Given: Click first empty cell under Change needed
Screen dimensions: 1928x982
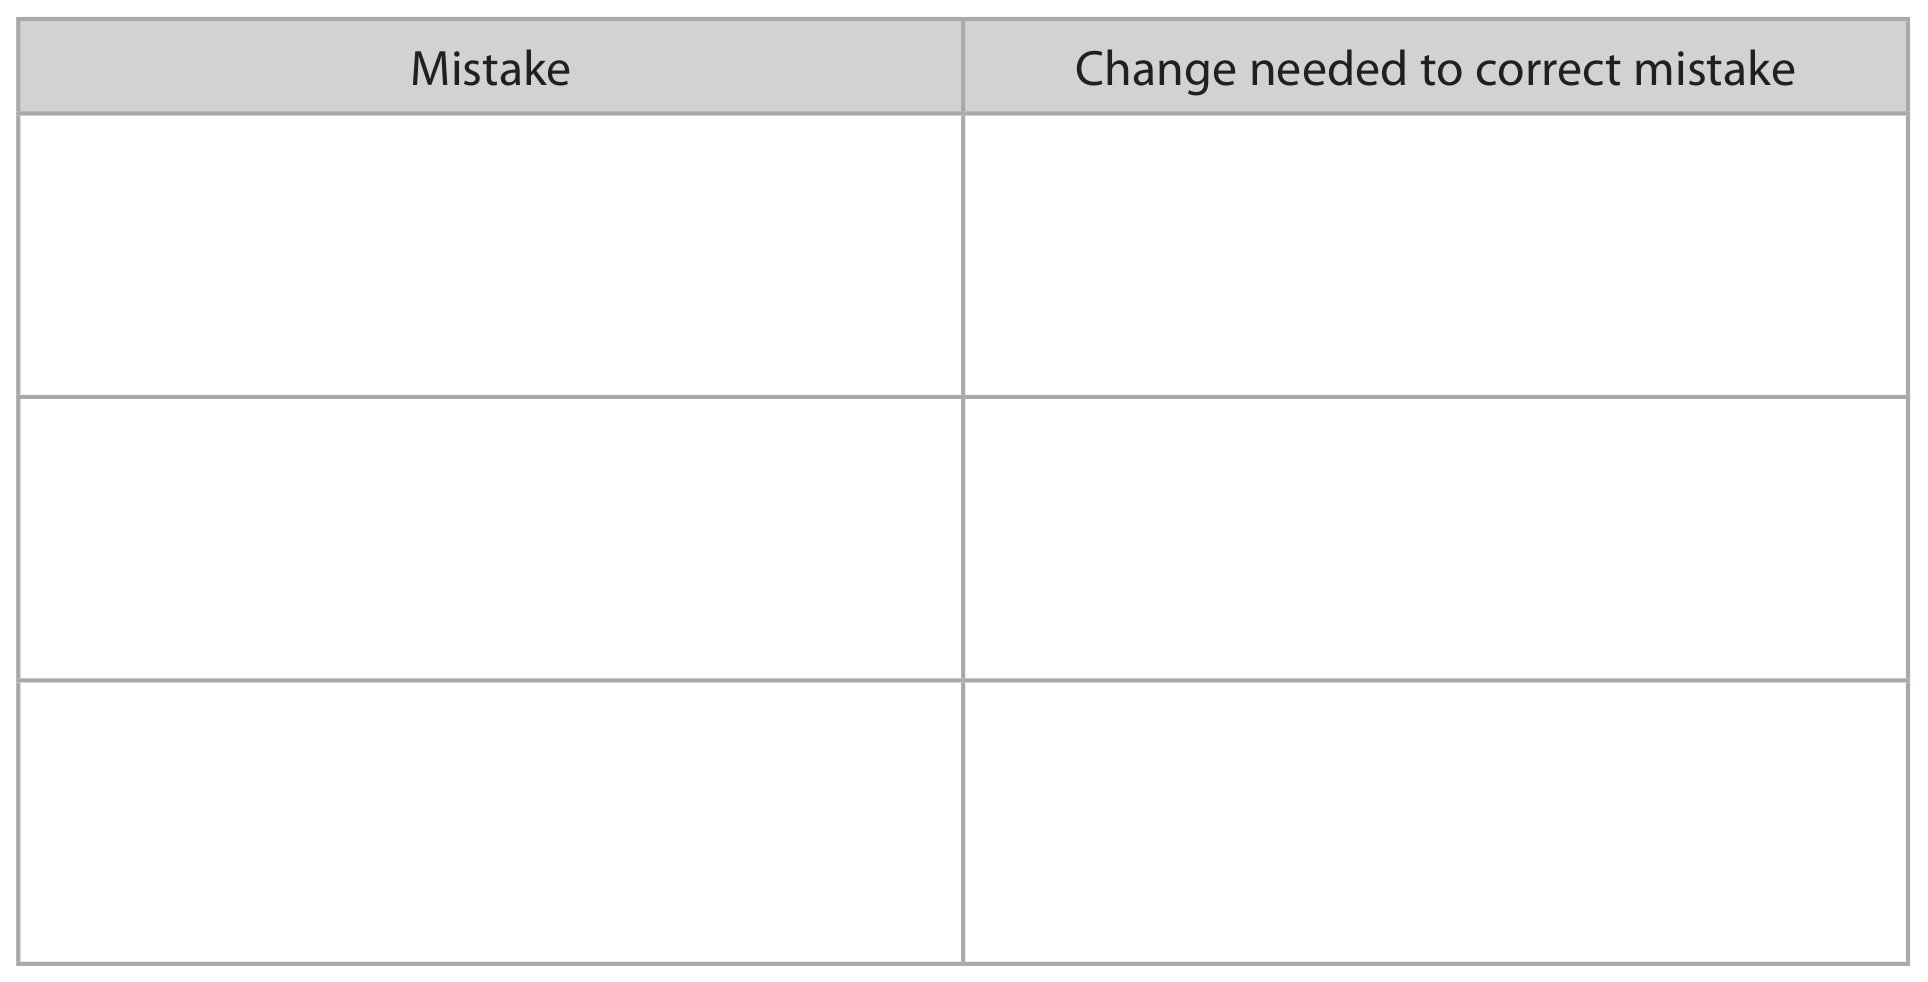Looking at the screenshot, I should (1435, 255).
